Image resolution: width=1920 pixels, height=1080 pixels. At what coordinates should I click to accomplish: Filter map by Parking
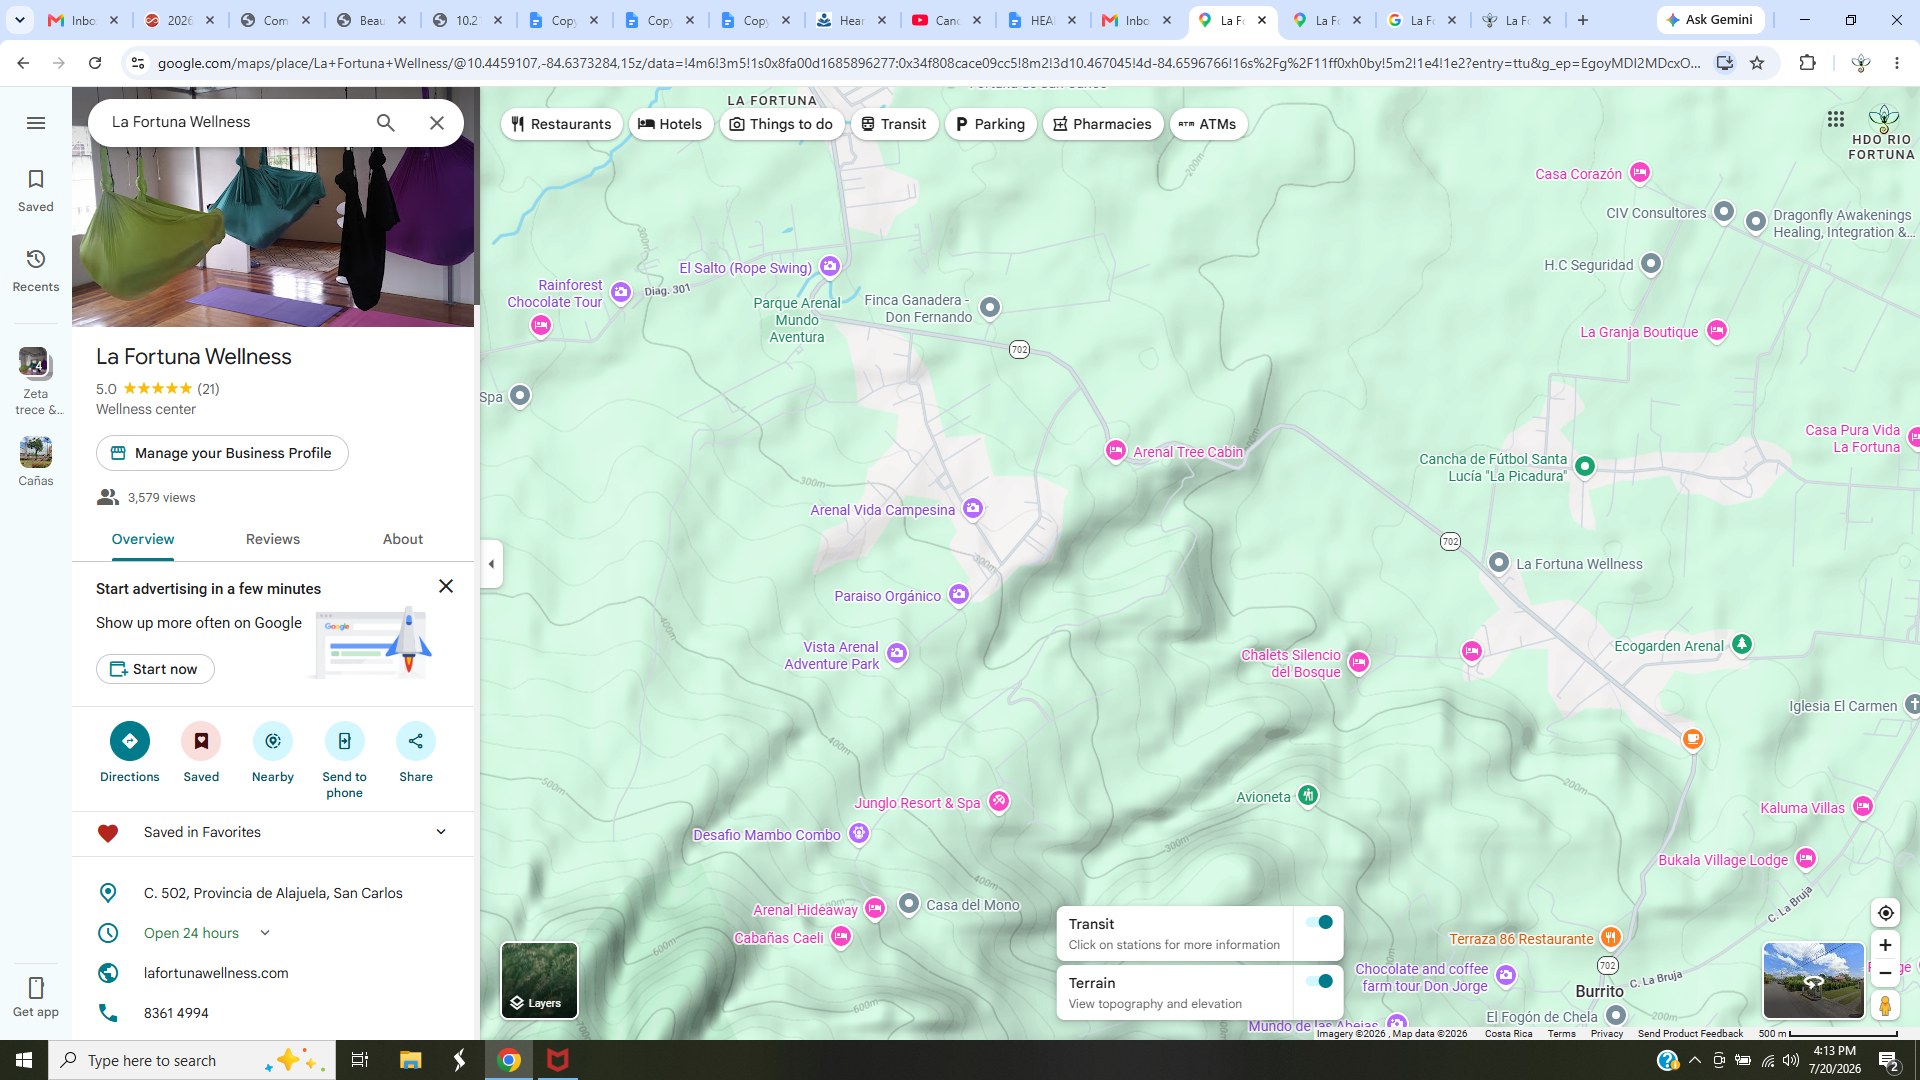coord(990,124)
